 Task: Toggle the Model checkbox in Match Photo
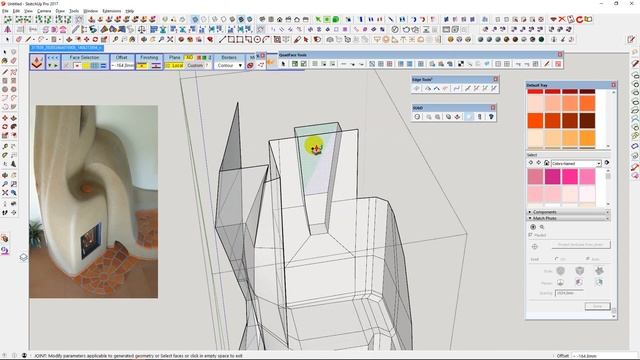coord(531,235)
